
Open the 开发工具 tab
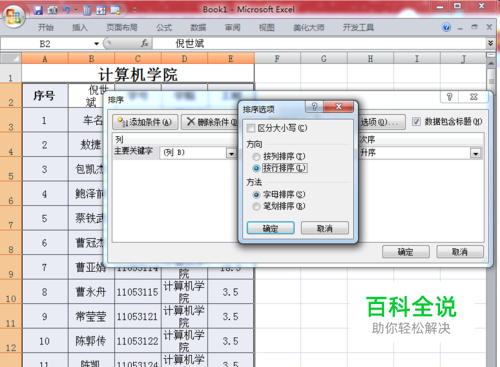click(358, 28)
